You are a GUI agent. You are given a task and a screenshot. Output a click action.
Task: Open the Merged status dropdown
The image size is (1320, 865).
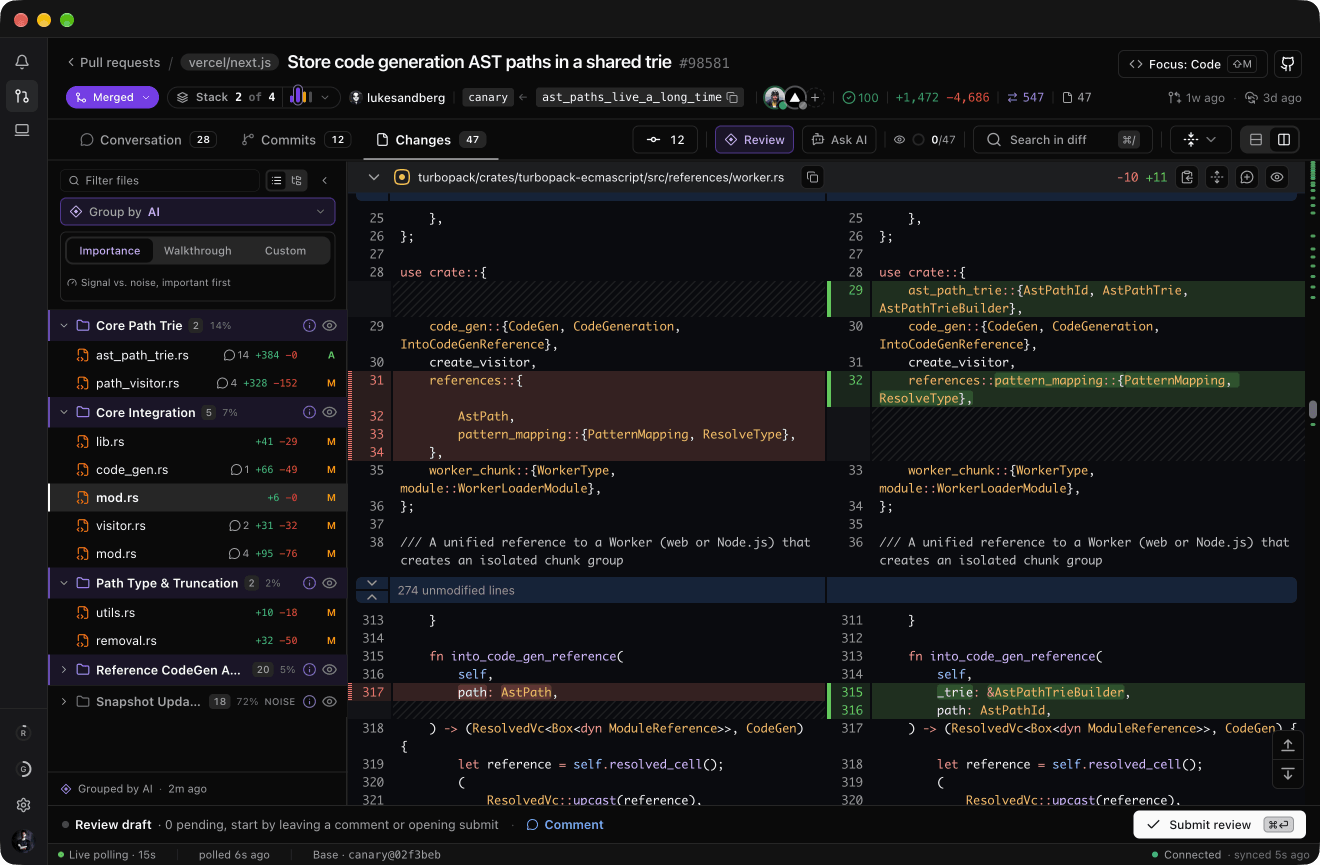click(112, 97)
